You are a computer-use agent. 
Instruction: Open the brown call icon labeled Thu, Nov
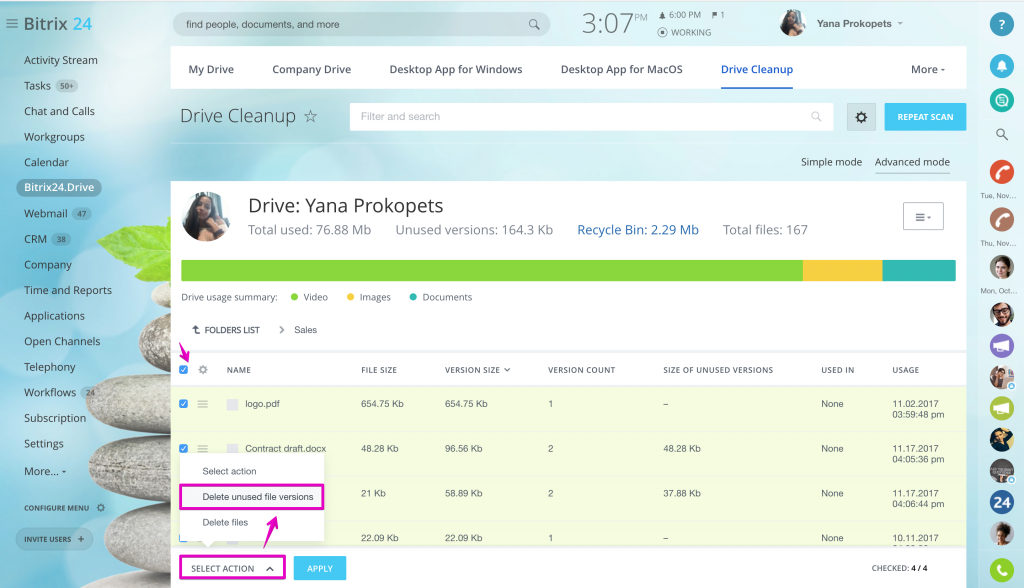pos(1001,219)
